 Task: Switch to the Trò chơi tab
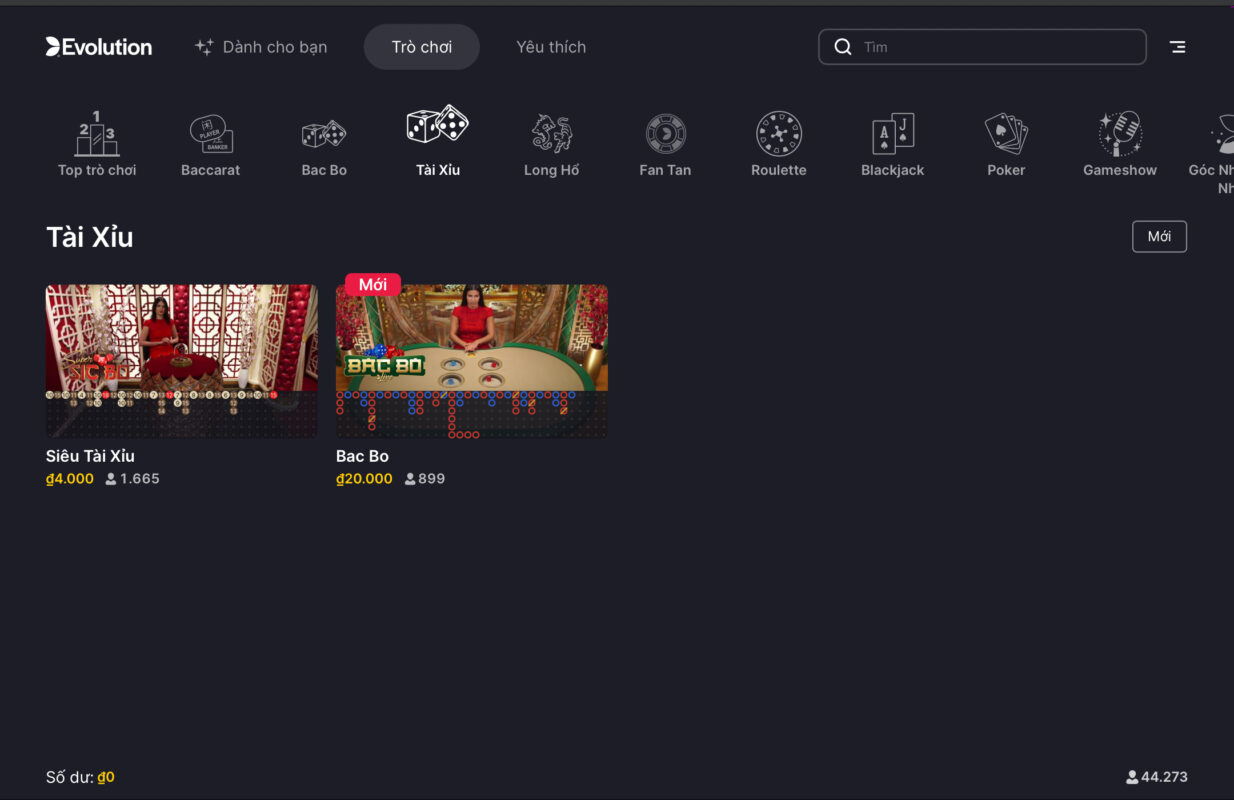coord(421,47)
